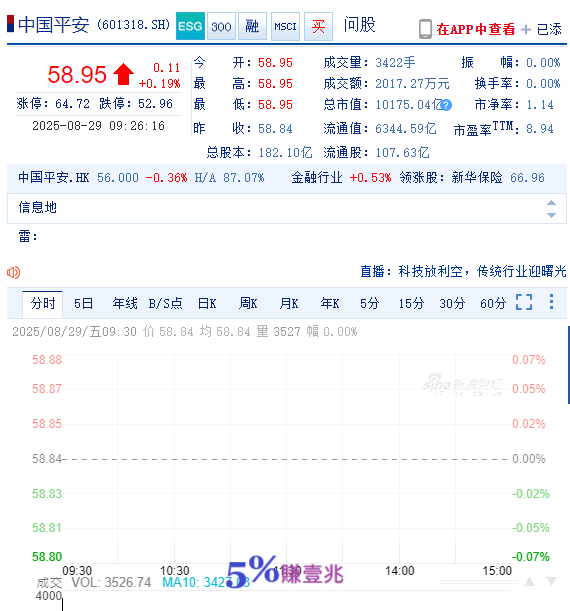Screen dimensions: 570x611
Task: Select the 5日 chart tab
Action: (x=83, y=303)
